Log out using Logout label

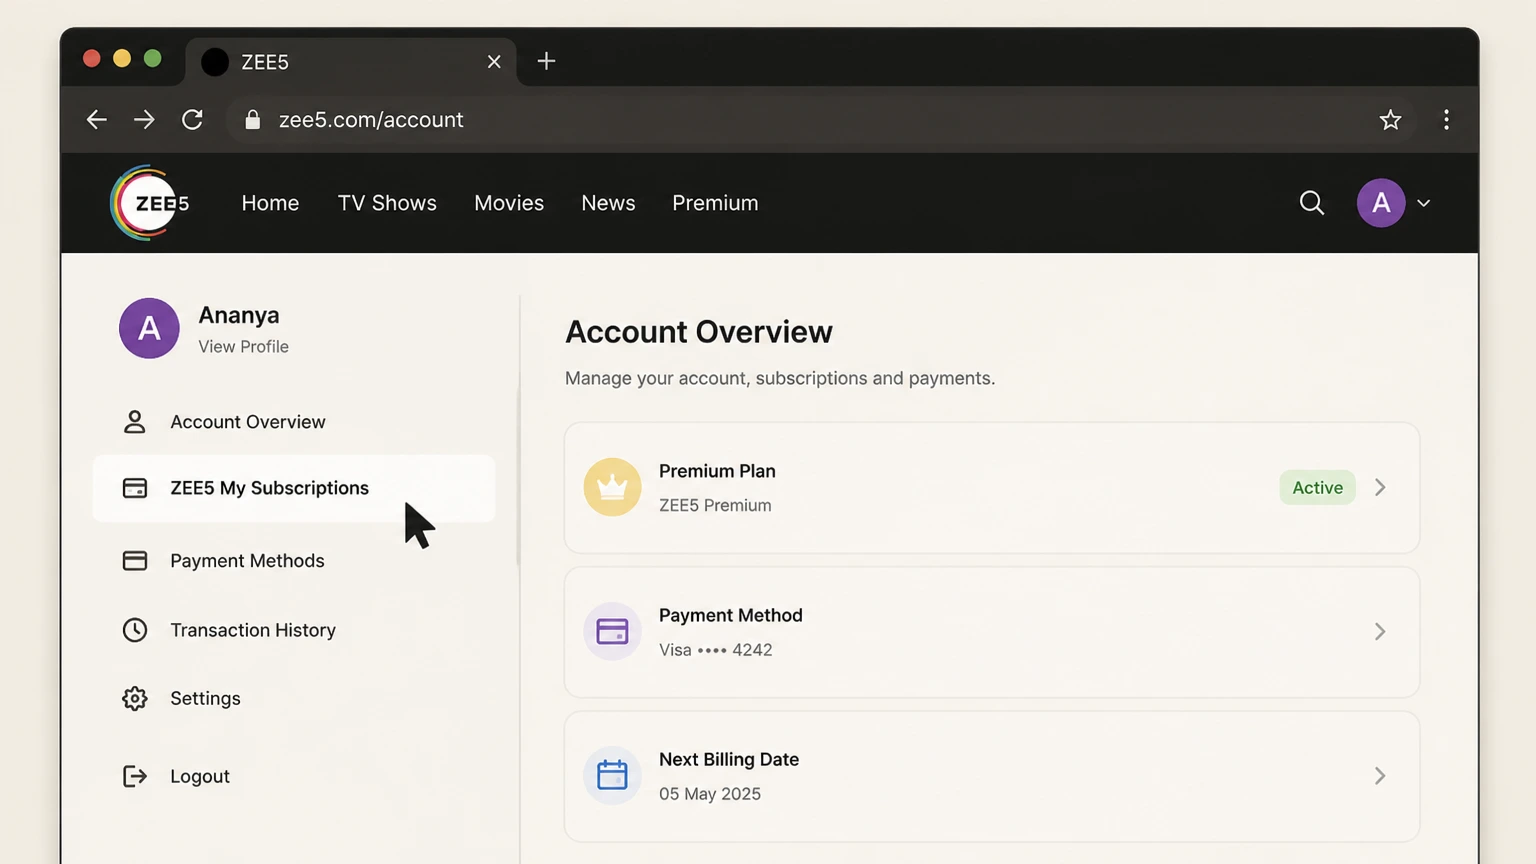(200, 776)
